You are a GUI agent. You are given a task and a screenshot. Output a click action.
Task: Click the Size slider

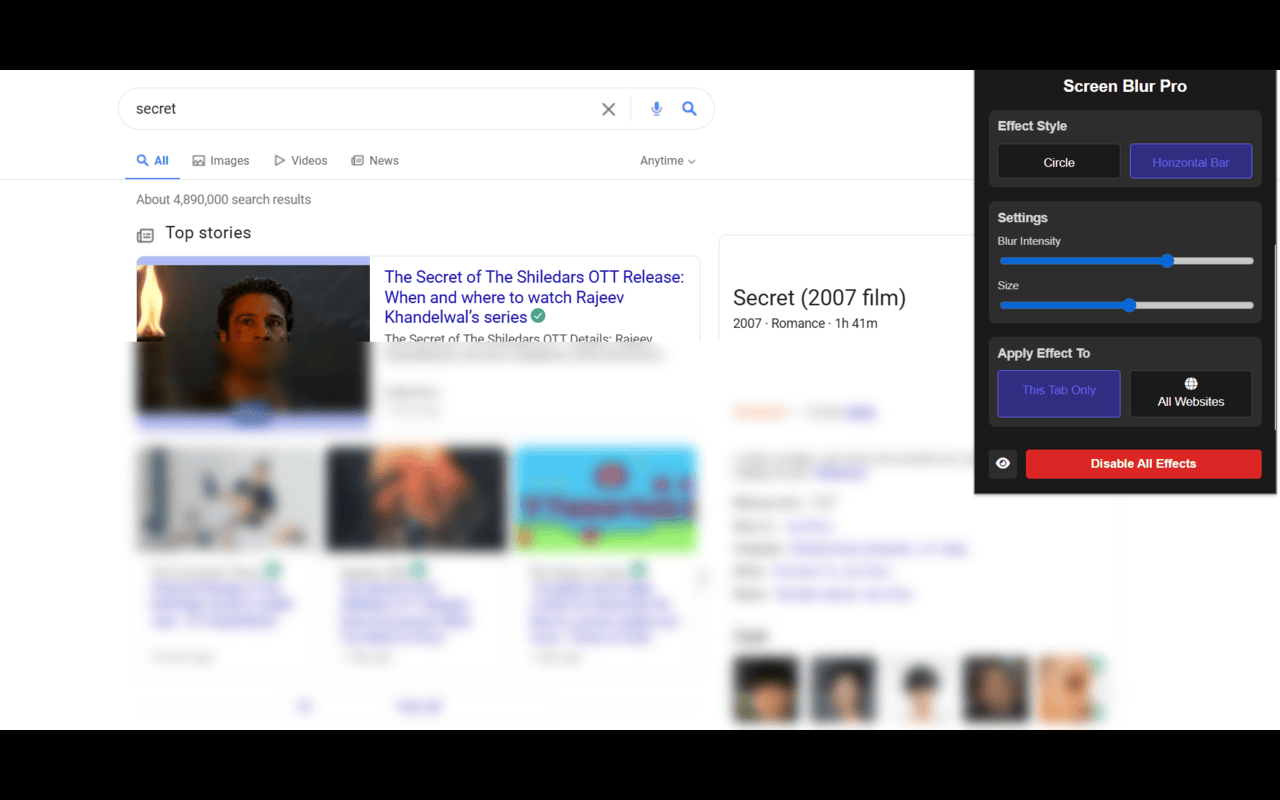1126,305
